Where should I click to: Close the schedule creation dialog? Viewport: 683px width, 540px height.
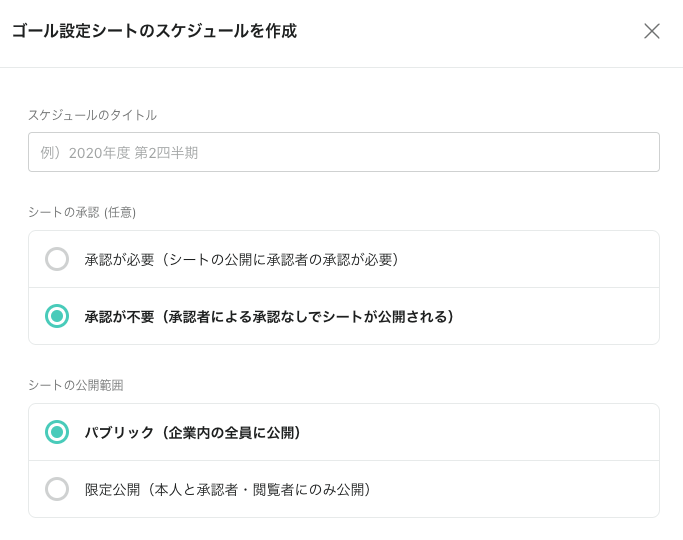tap(652, 31)
